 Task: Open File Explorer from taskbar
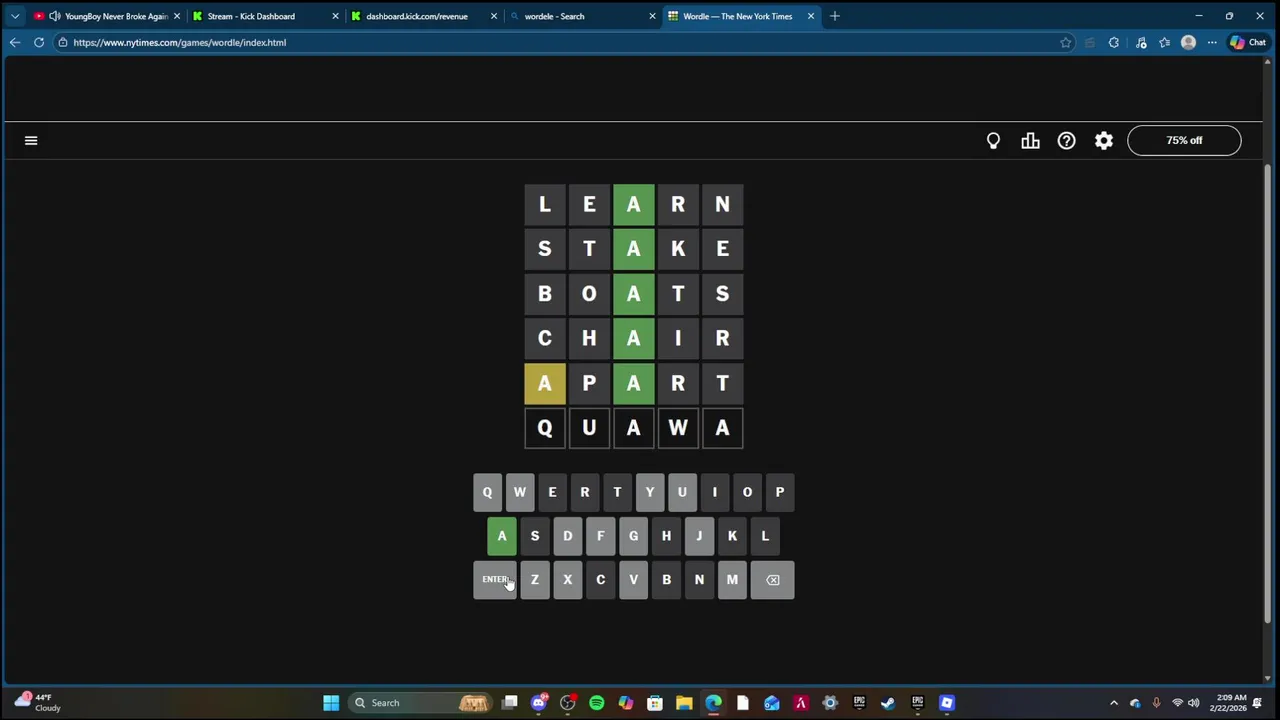point(684,703)
